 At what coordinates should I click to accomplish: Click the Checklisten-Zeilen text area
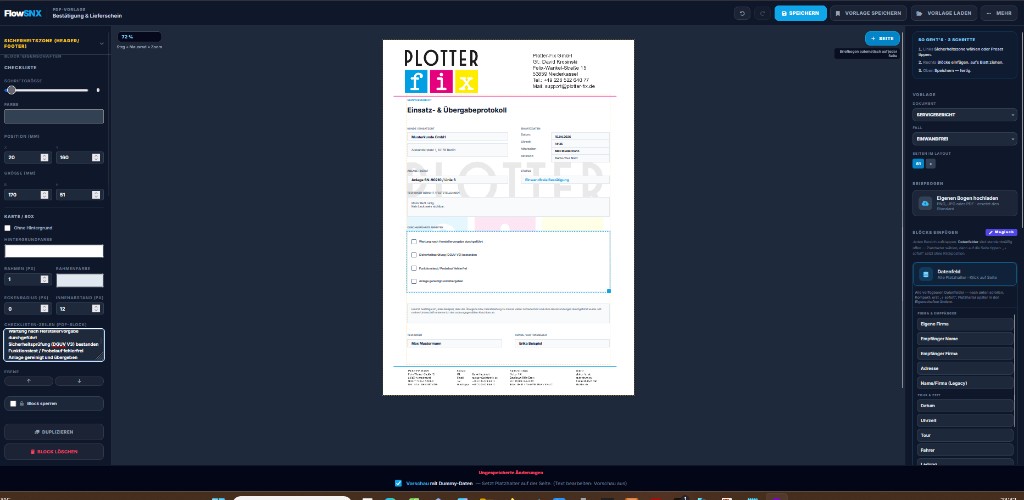pos(54,345)
